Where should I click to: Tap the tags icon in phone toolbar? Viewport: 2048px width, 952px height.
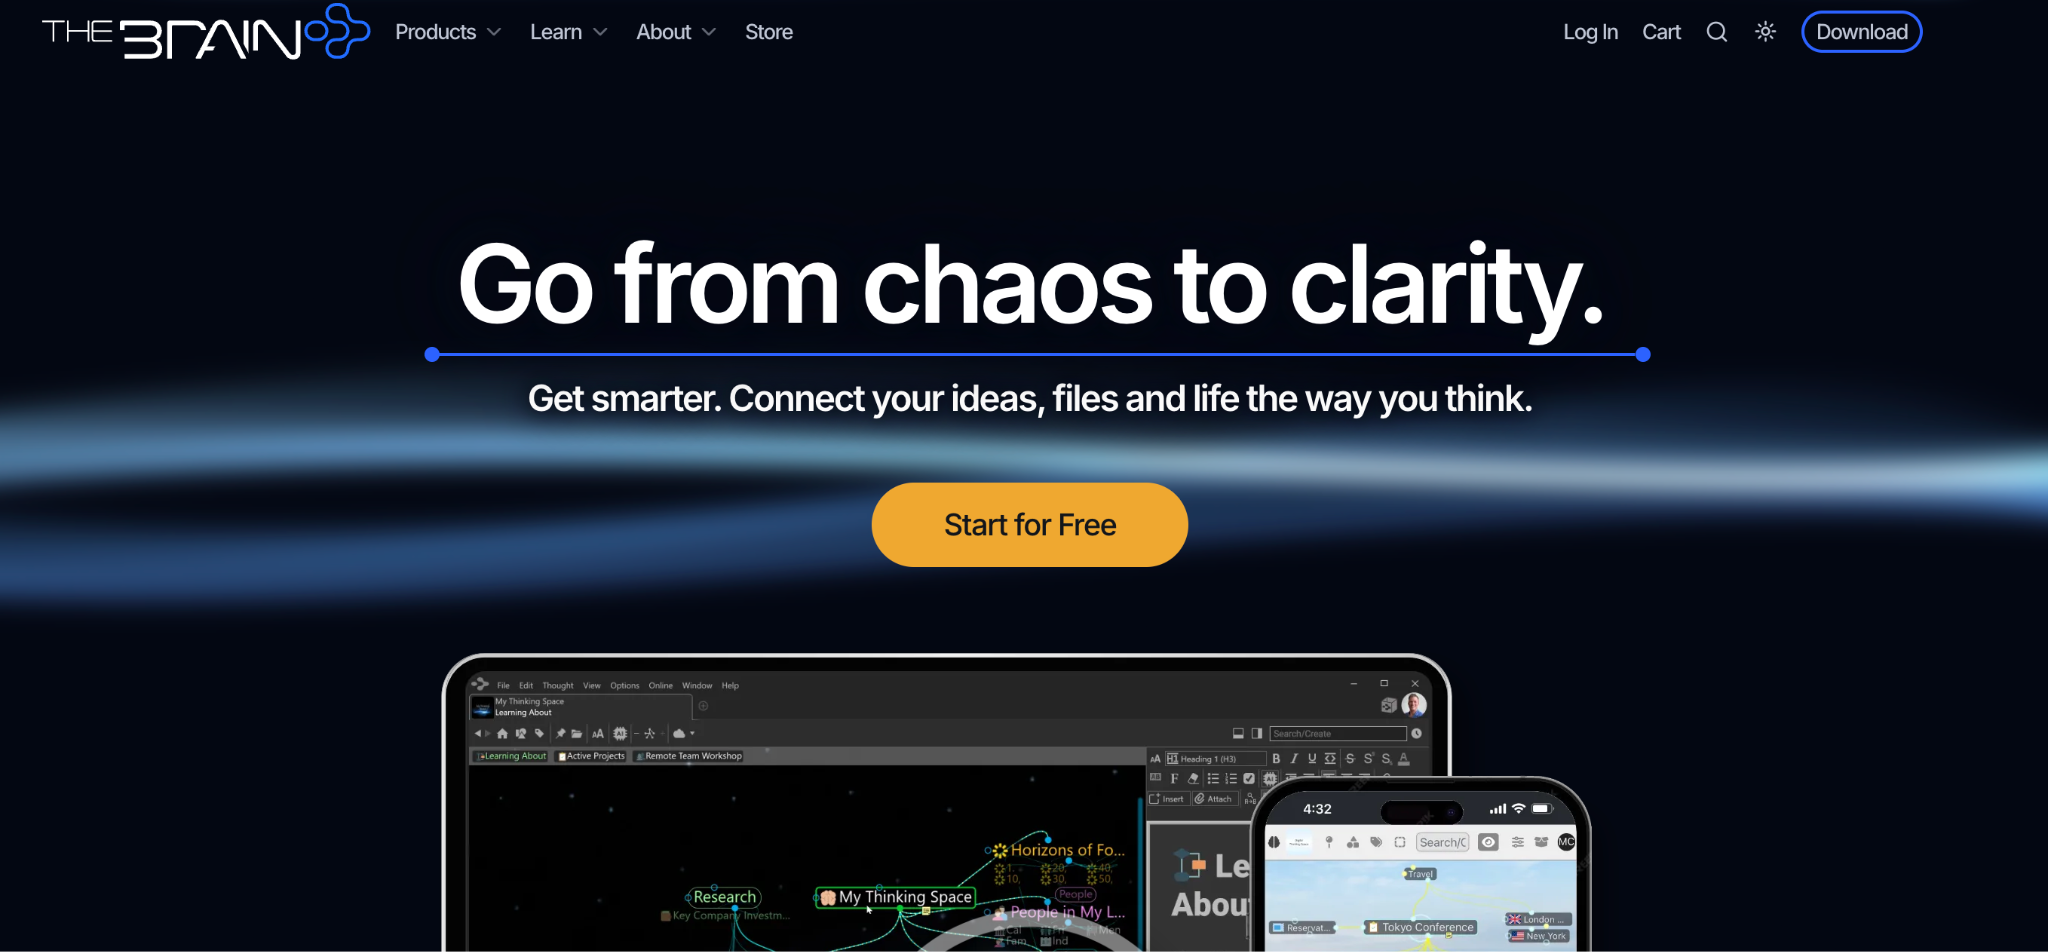1376,842
